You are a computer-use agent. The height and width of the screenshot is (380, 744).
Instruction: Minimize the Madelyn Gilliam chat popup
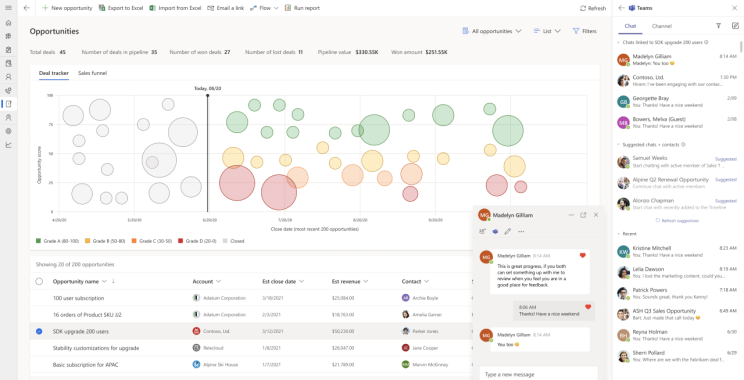point(571,215)
